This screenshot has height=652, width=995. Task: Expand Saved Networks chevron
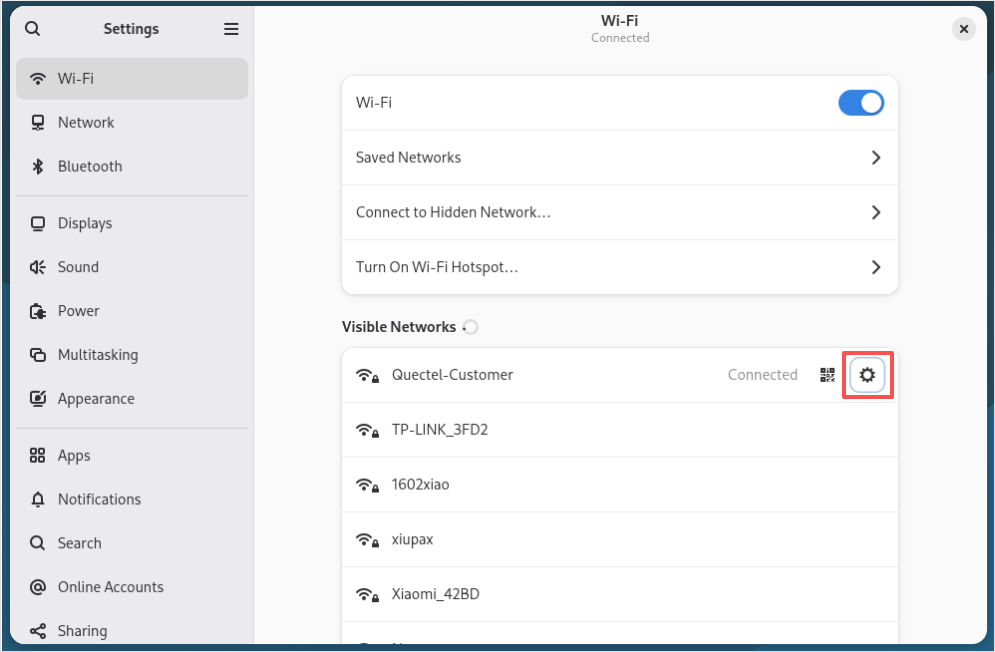click(x=876, y=158)
